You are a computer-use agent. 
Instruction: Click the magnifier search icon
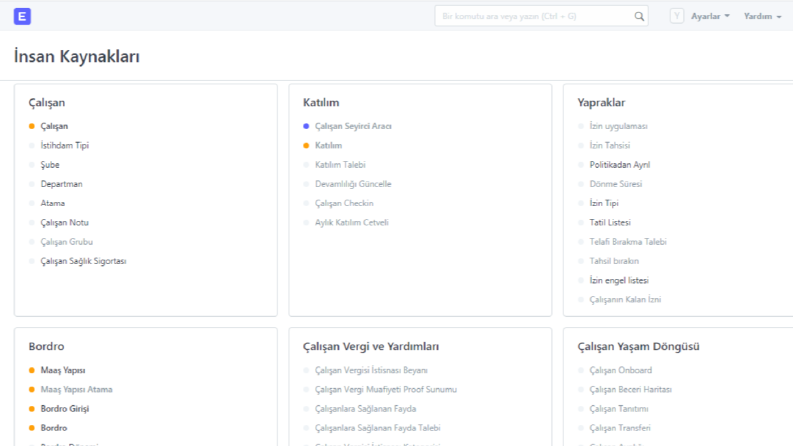[639, 16]
